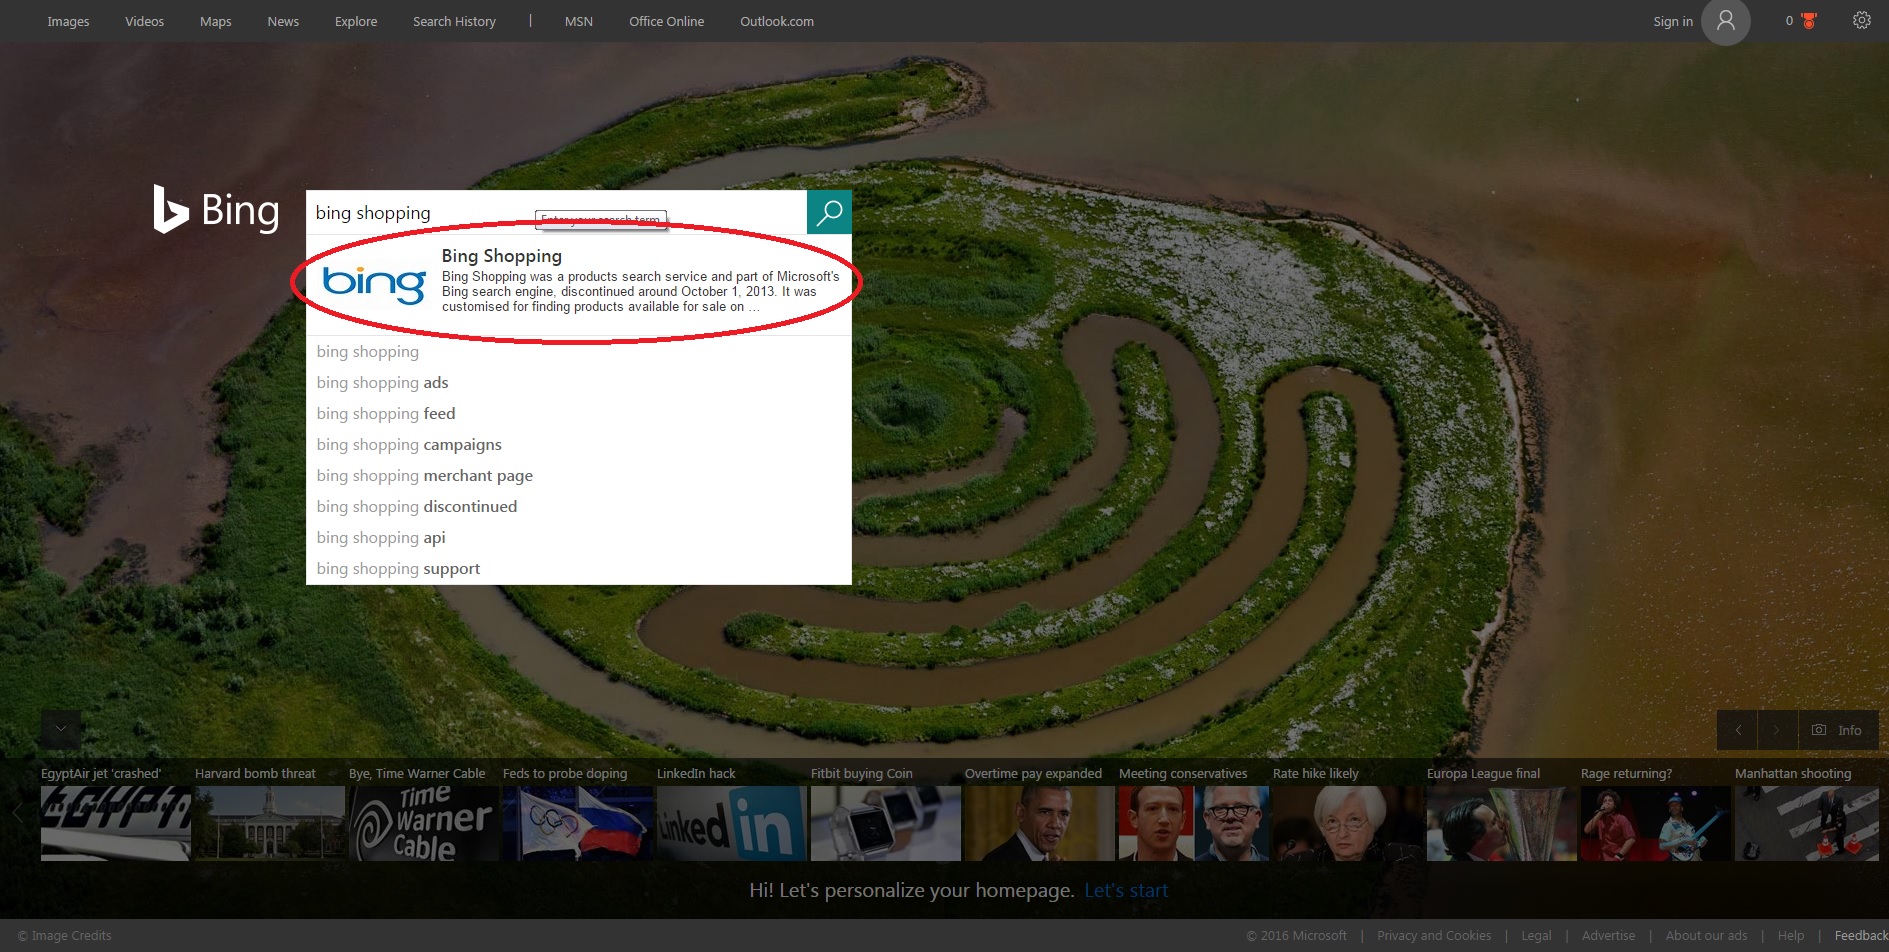Open the Explore tab
This screenshot has height=952, width=1889.
(356, 21)
